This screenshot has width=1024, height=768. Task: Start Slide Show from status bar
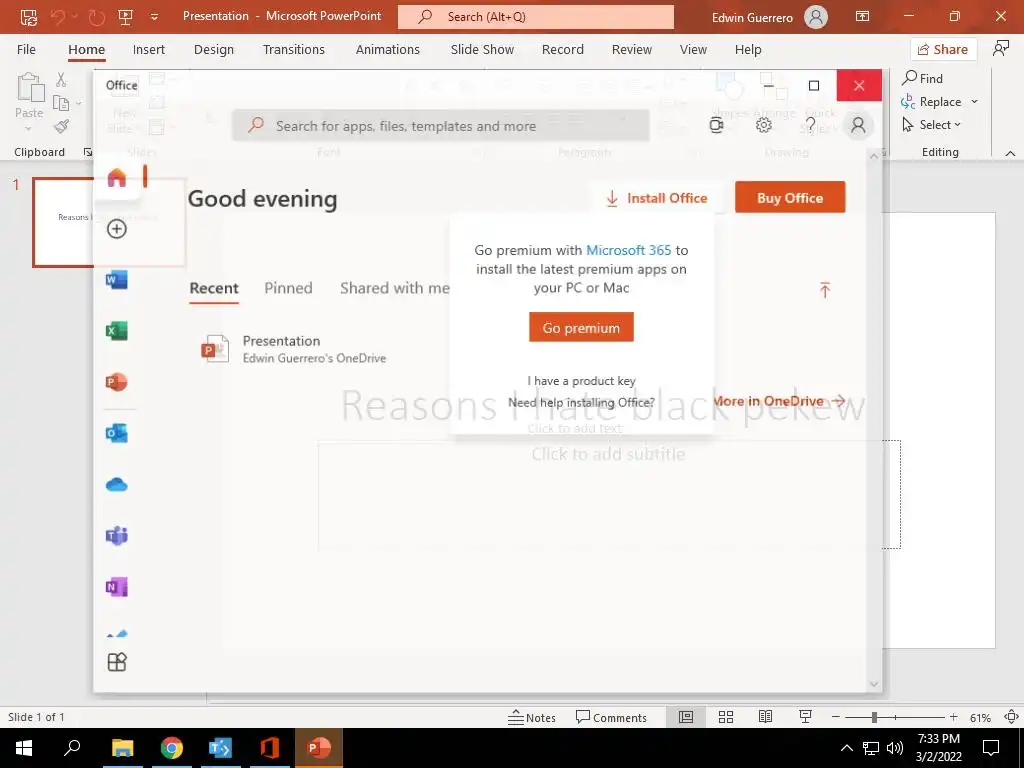click(x=805, y=717)
